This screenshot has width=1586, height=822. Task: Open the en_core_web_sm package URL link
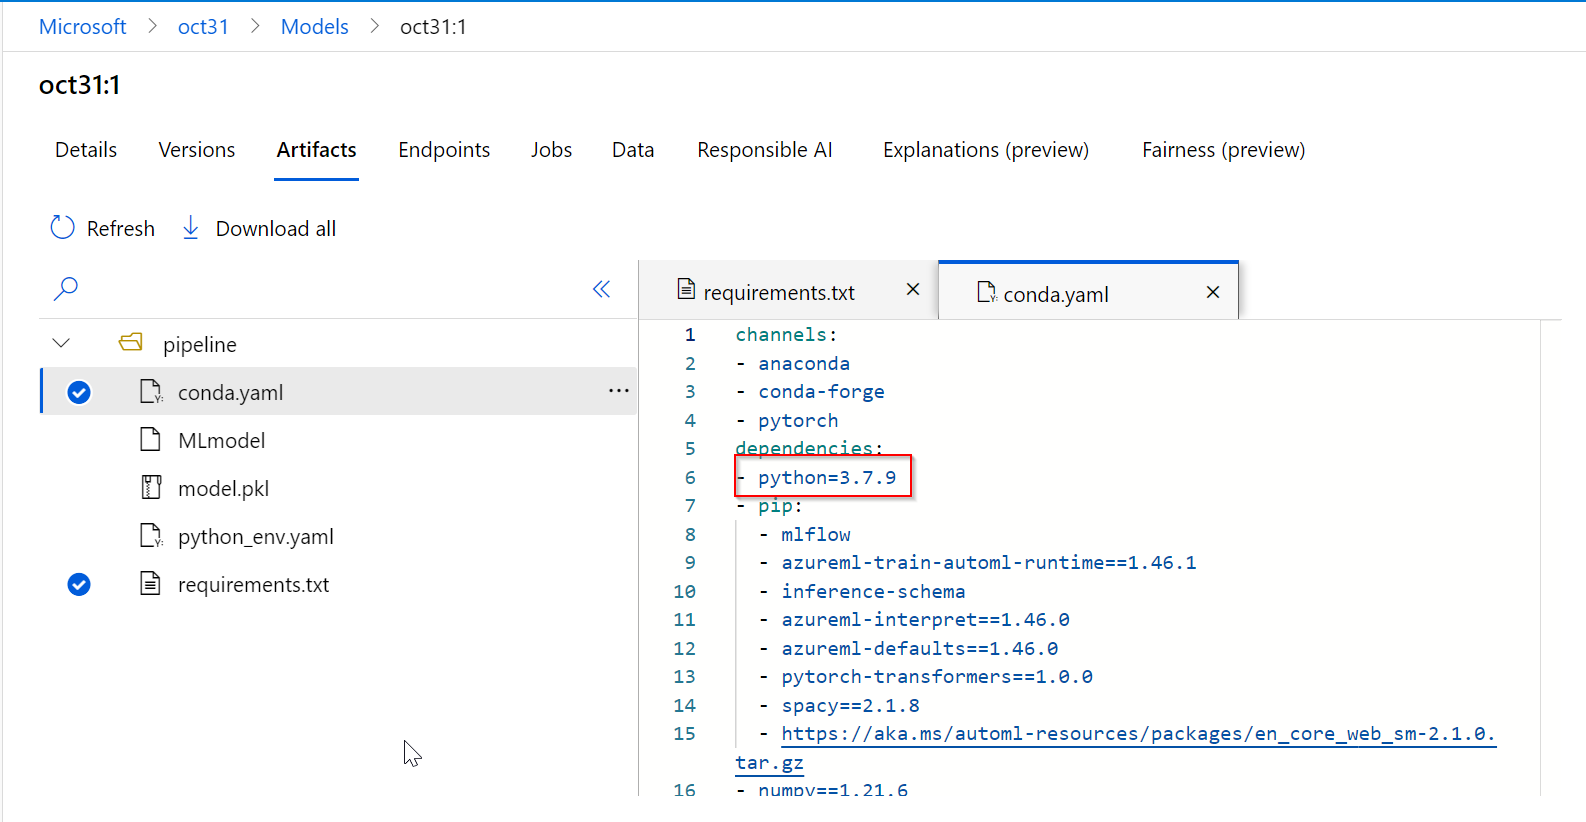[x=1137, y=734]
